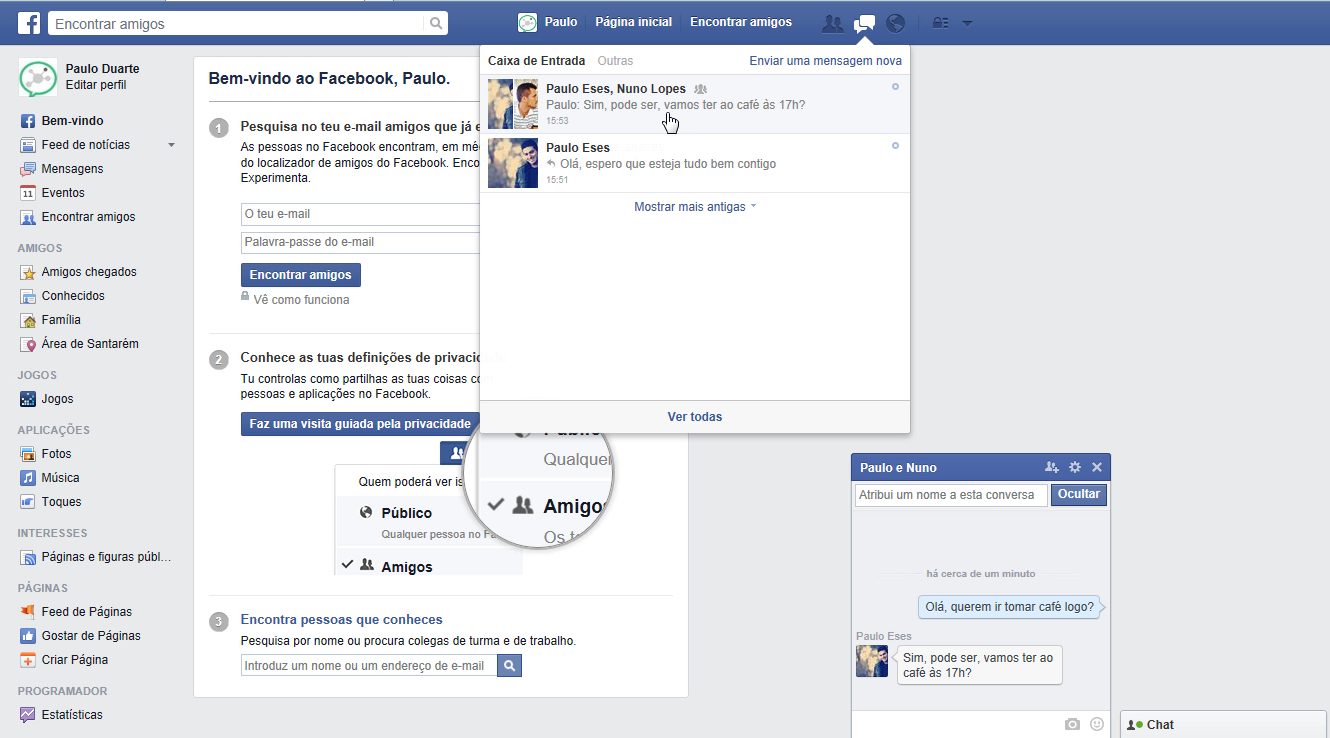Click Criar Página in sidebar

[74, 660]
